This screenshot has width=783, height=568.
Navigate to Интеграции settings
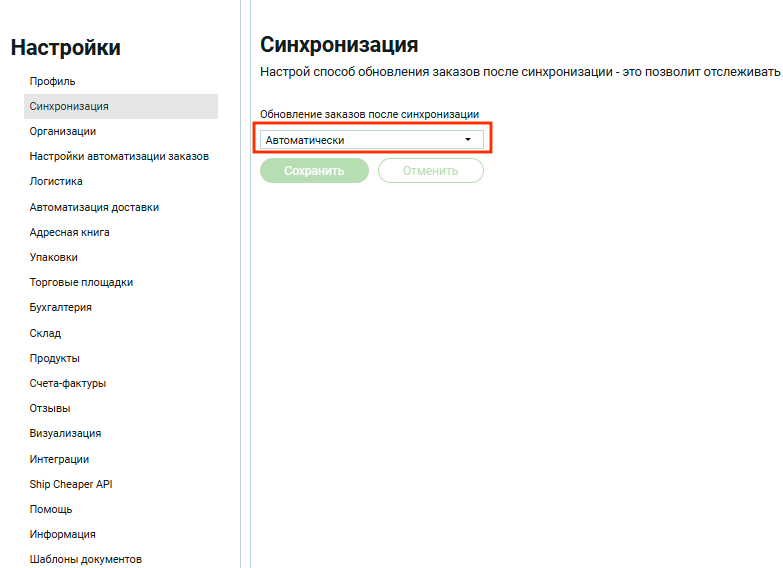click(59, 459)
